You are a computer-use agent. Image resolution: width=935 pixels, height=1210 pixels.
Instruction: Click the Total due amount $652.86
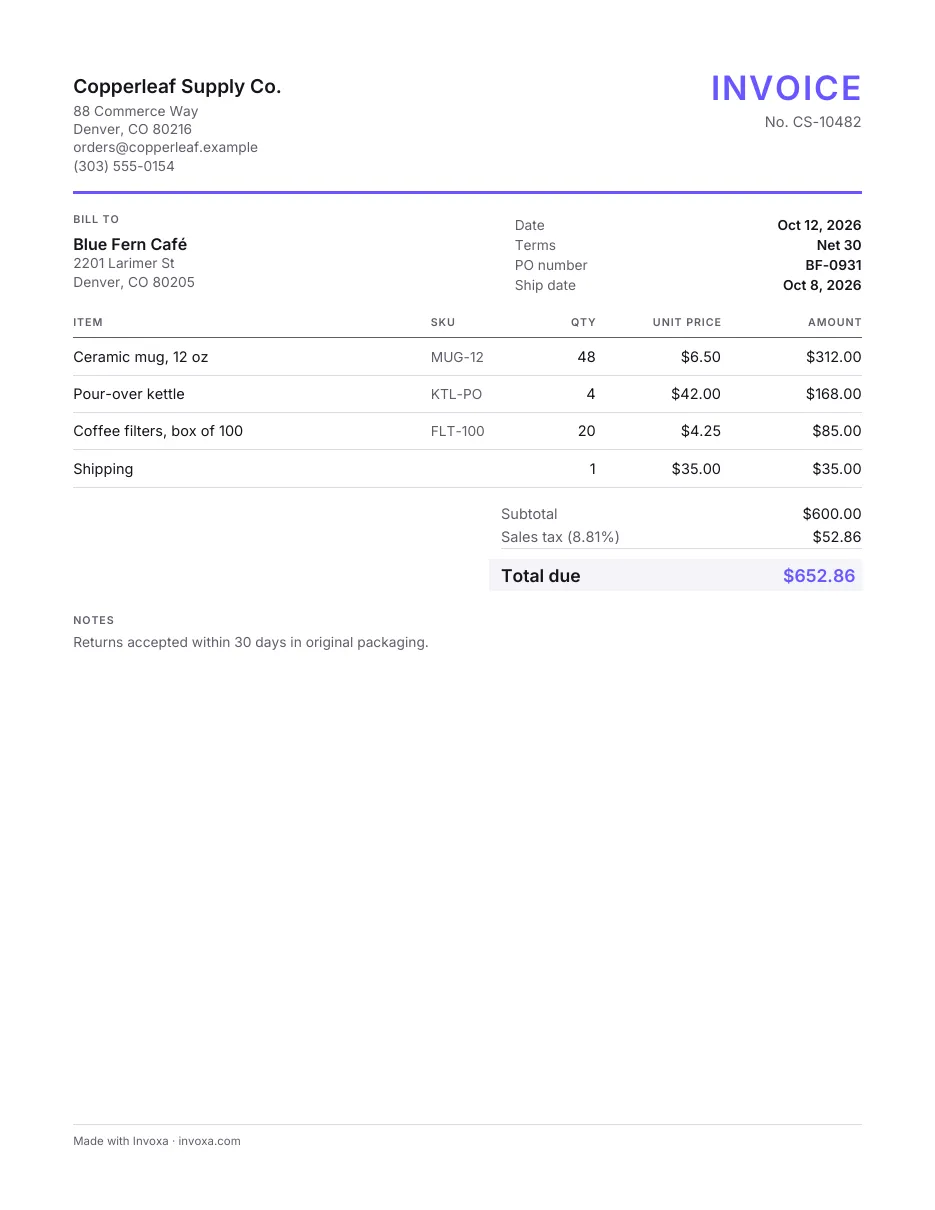819,576
